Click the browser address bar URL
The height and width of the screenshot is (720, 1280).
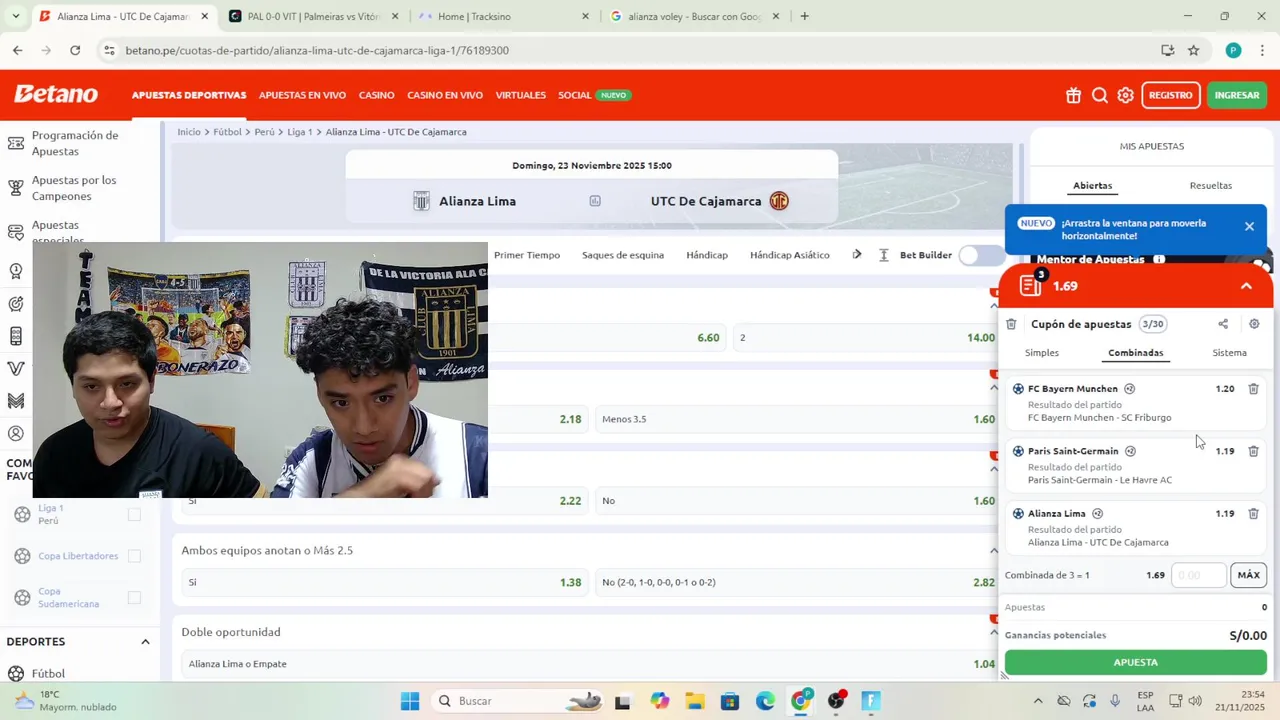317,50
